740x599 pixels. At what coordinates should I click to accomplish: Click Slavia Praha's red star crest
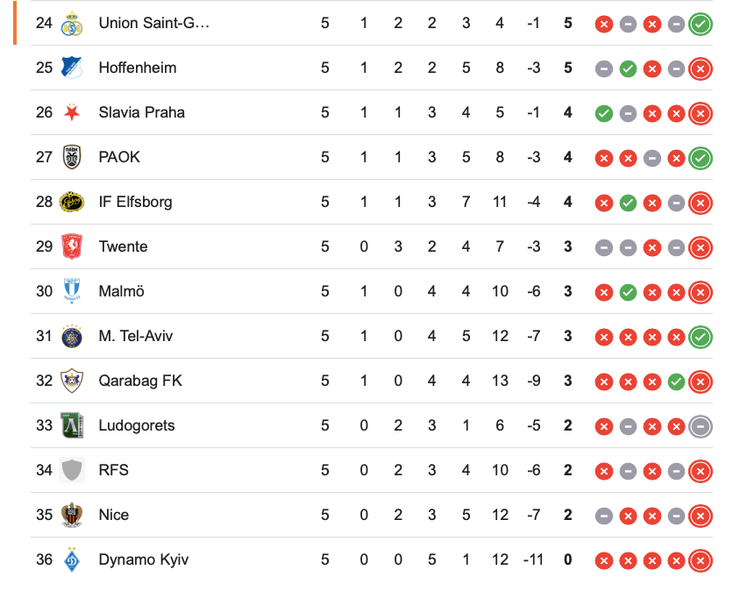coord(72,112)
